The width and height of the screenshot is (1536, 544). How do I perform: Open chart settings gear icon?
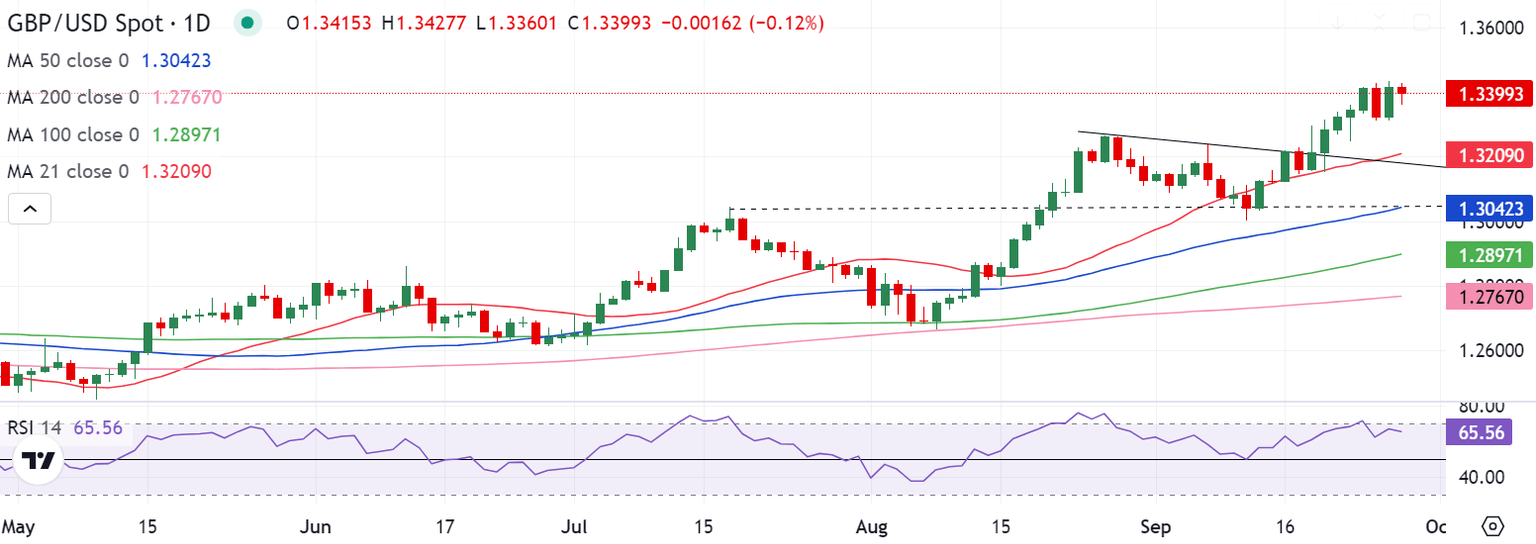[x=1493, y=526]
